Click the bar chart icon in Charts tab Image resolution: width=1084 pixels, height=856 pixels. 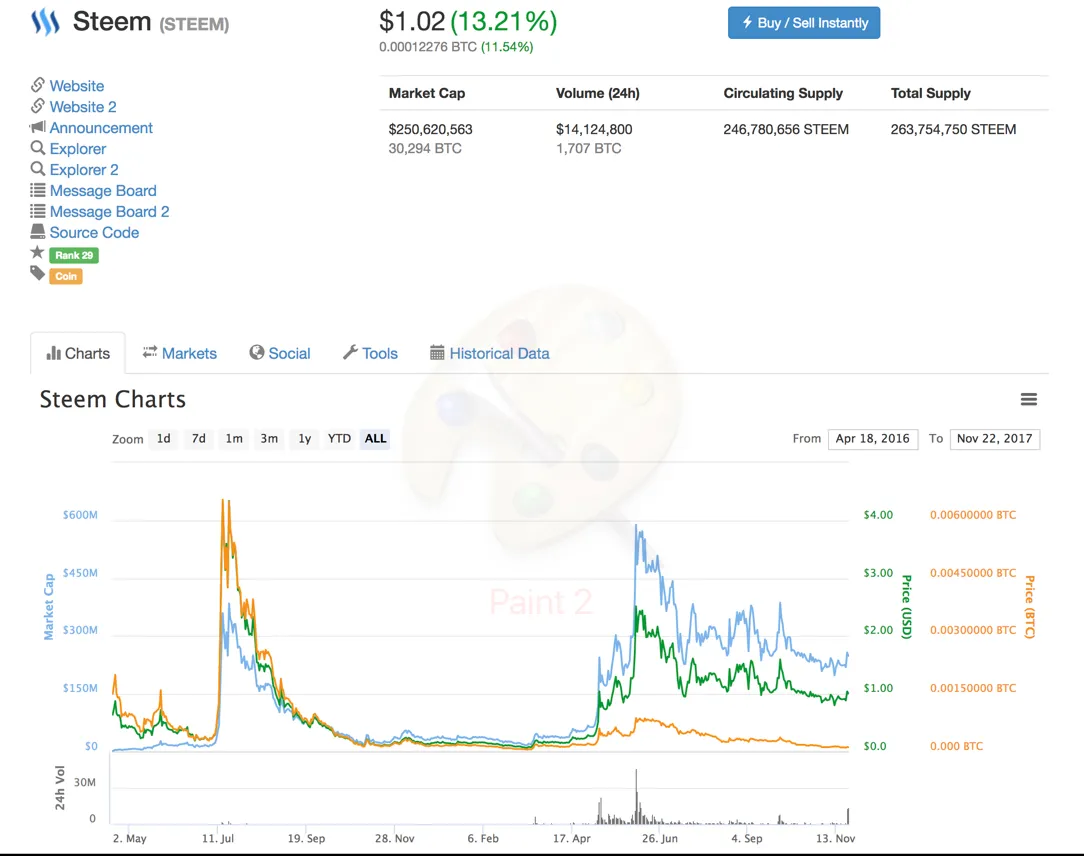(x=53, y=353)
